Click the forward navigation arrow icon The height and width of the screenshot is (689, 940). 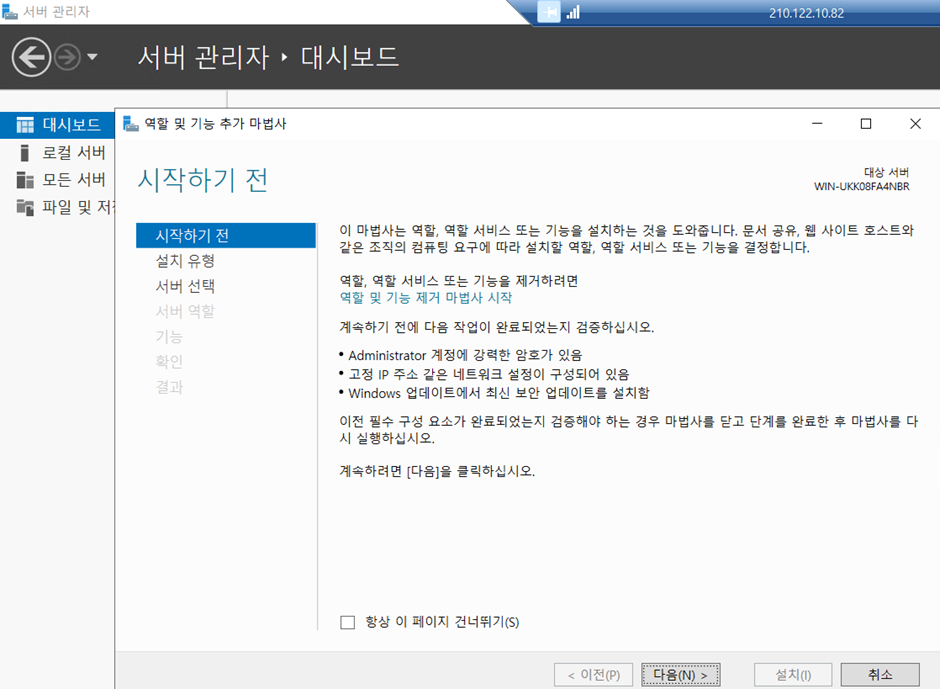(67, 57)
